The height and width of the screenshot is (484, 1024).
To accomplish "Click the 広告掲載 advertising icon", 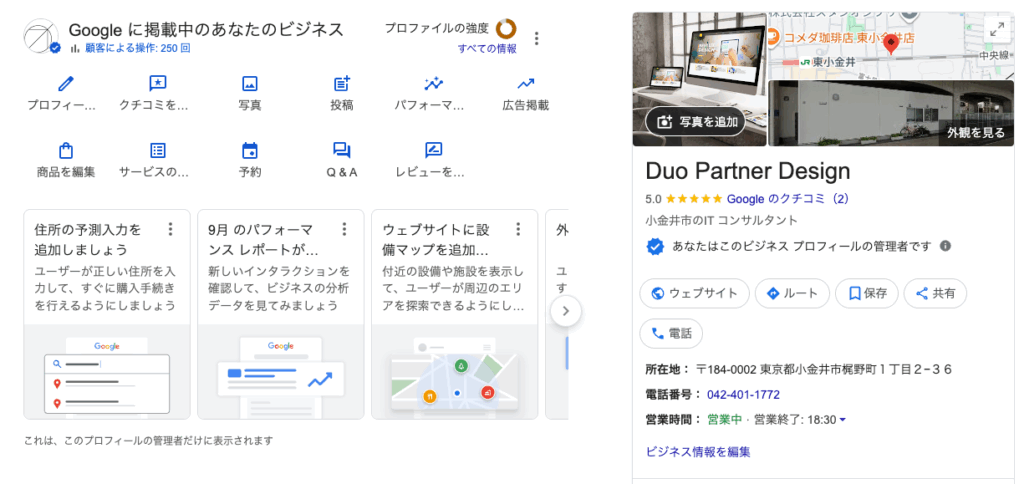I will pos(526,85).
